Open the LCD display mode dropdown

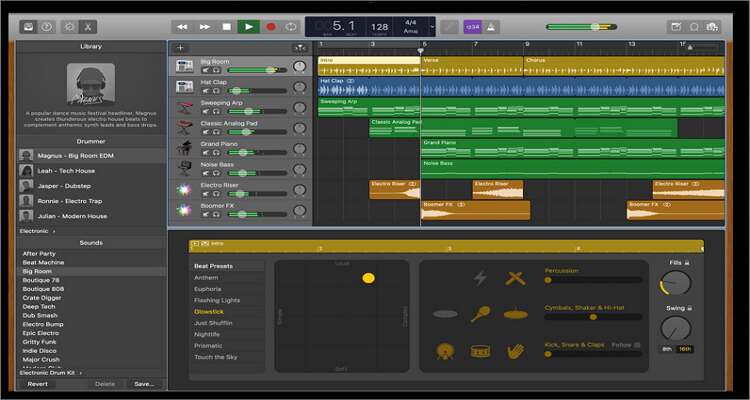tap(432, 27)
